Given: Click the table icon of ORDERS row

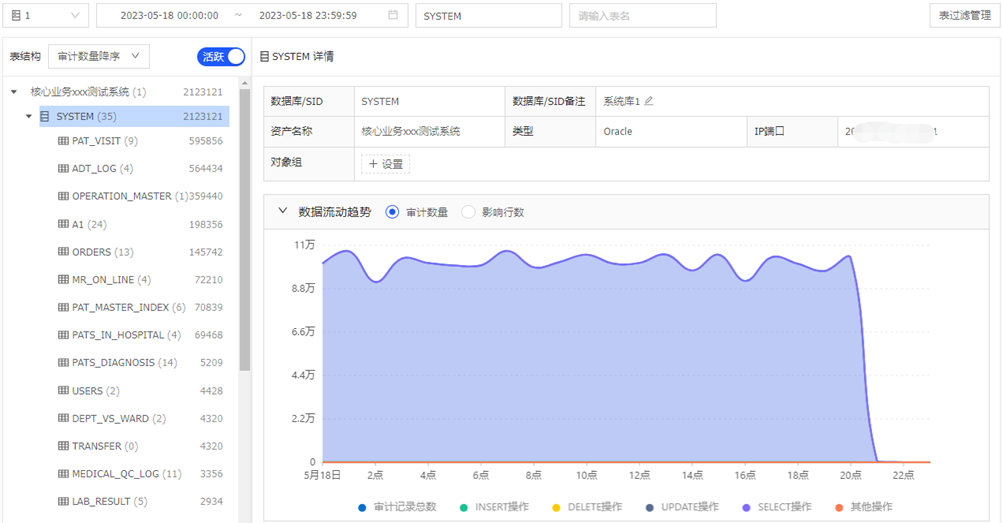Looking at the screenshot, I should tap(63, 251).
